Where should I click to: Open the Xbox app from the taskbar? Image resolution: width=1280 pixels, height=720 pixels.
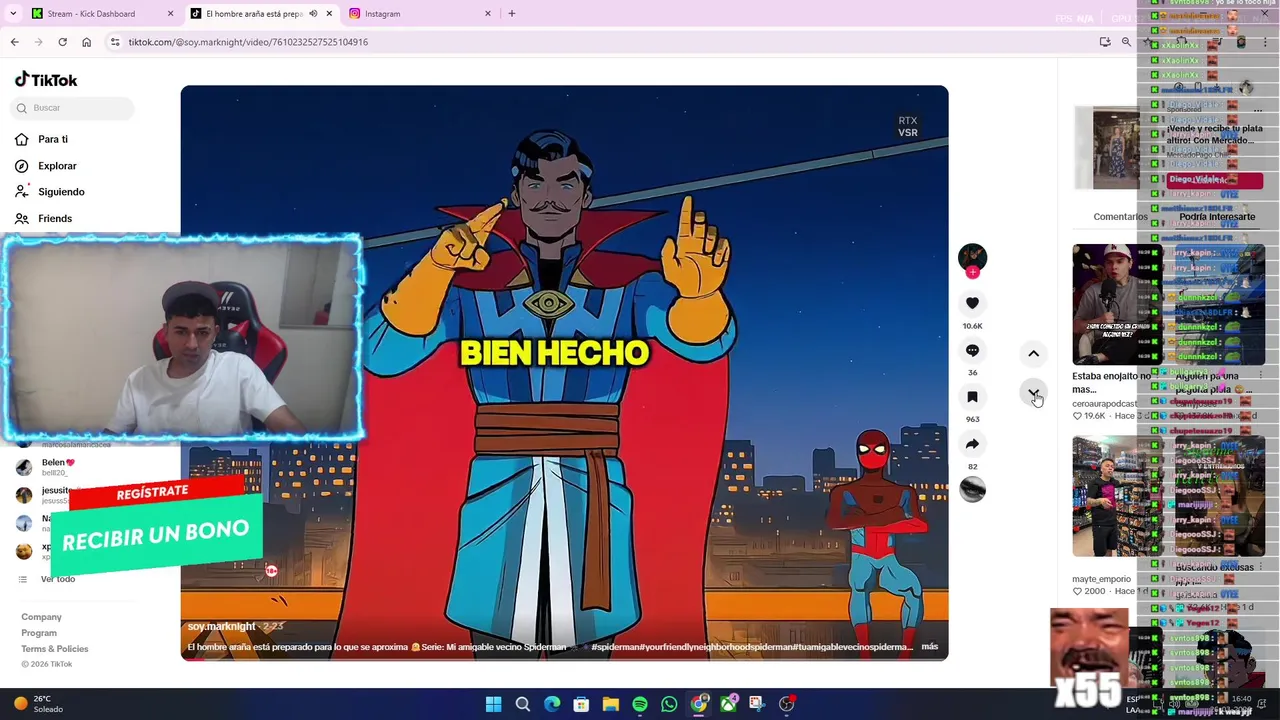click(x=728, y=704)
